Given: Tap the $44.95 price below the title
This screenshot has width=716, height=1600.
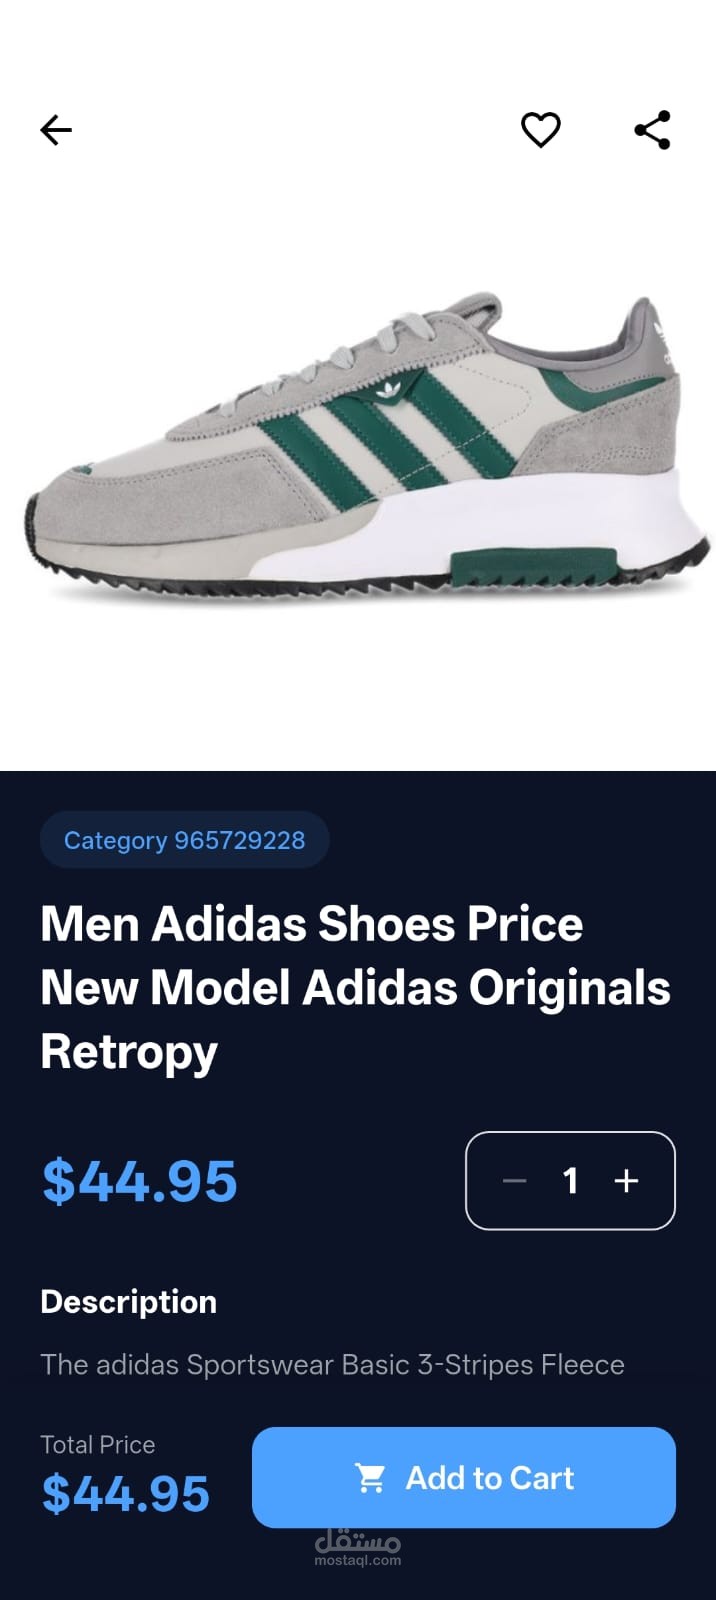Looking at the screenshot, I should pos(139,1181).
